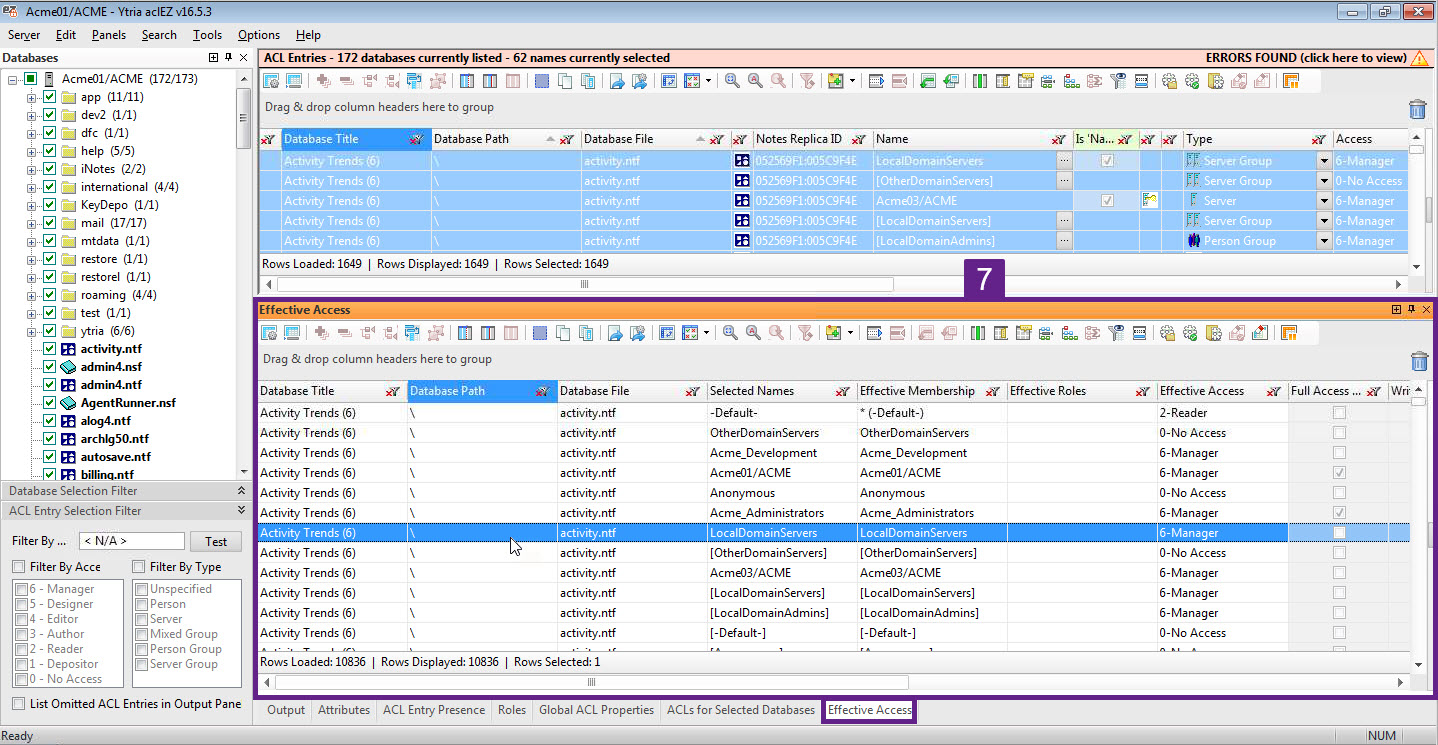Pin the Databases panel using its pushpin icon
The width and height of the screenshot is (1438, 745).
[227, 57]
